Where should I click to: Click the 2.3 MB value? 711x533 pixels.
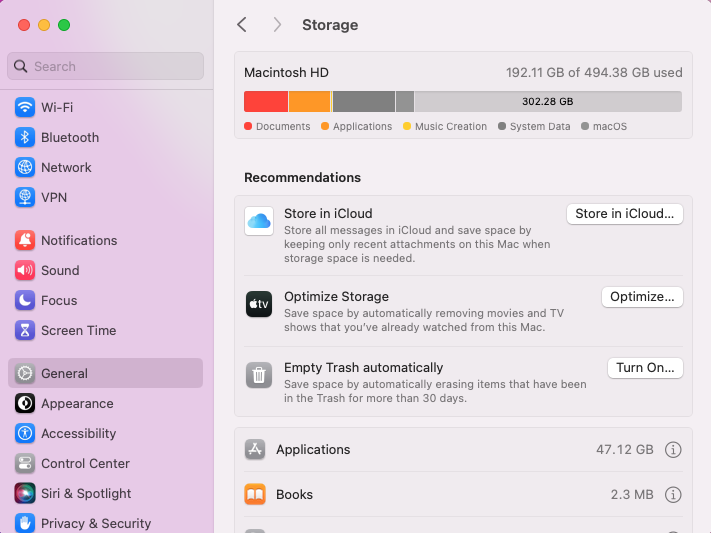tap(632, 494)
